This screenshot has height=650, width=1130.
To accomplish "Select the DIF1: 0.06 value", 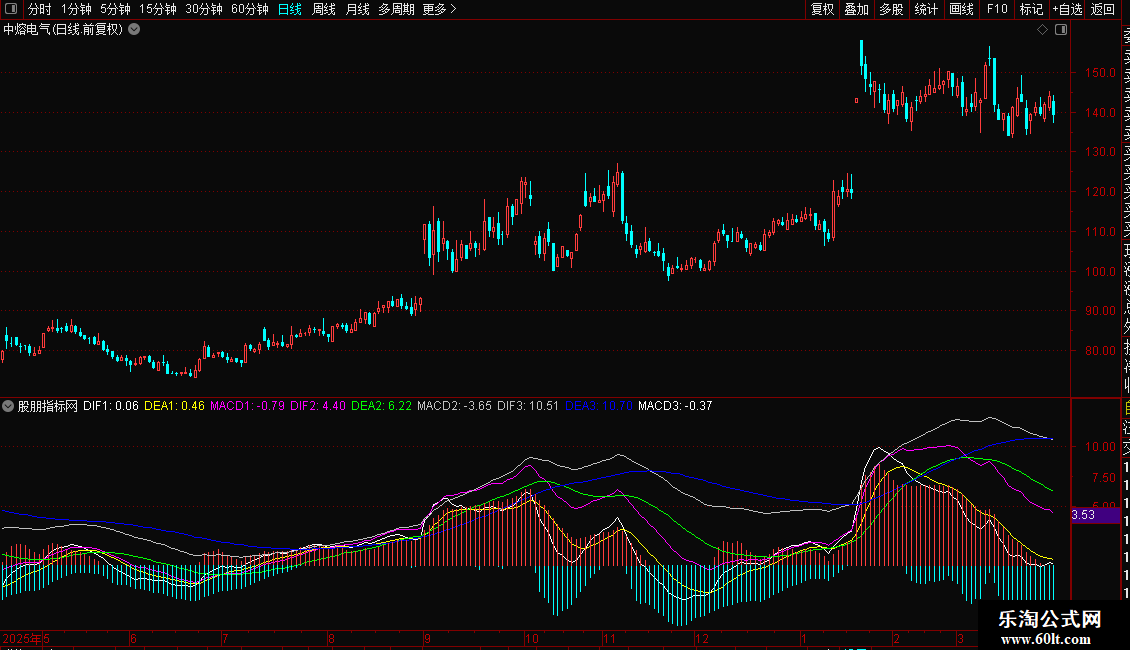I will (111, 406).
